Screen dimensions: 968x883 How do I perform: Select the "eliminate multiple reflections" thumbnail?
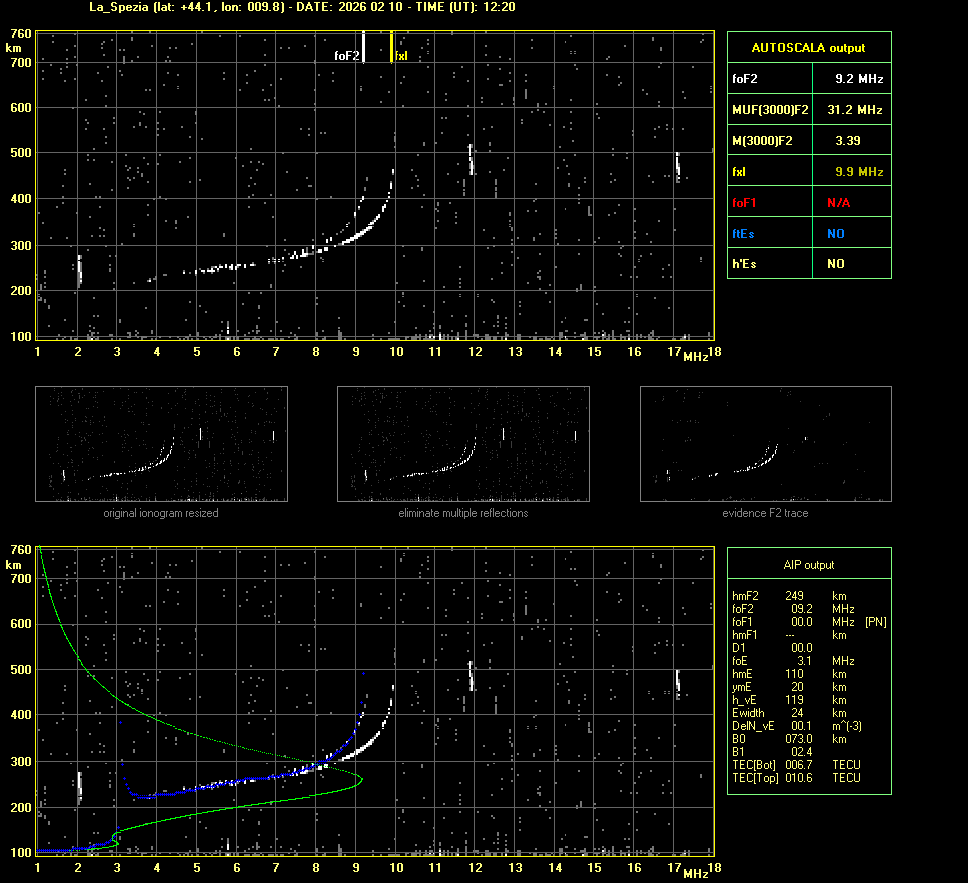[x=463, y=444]
